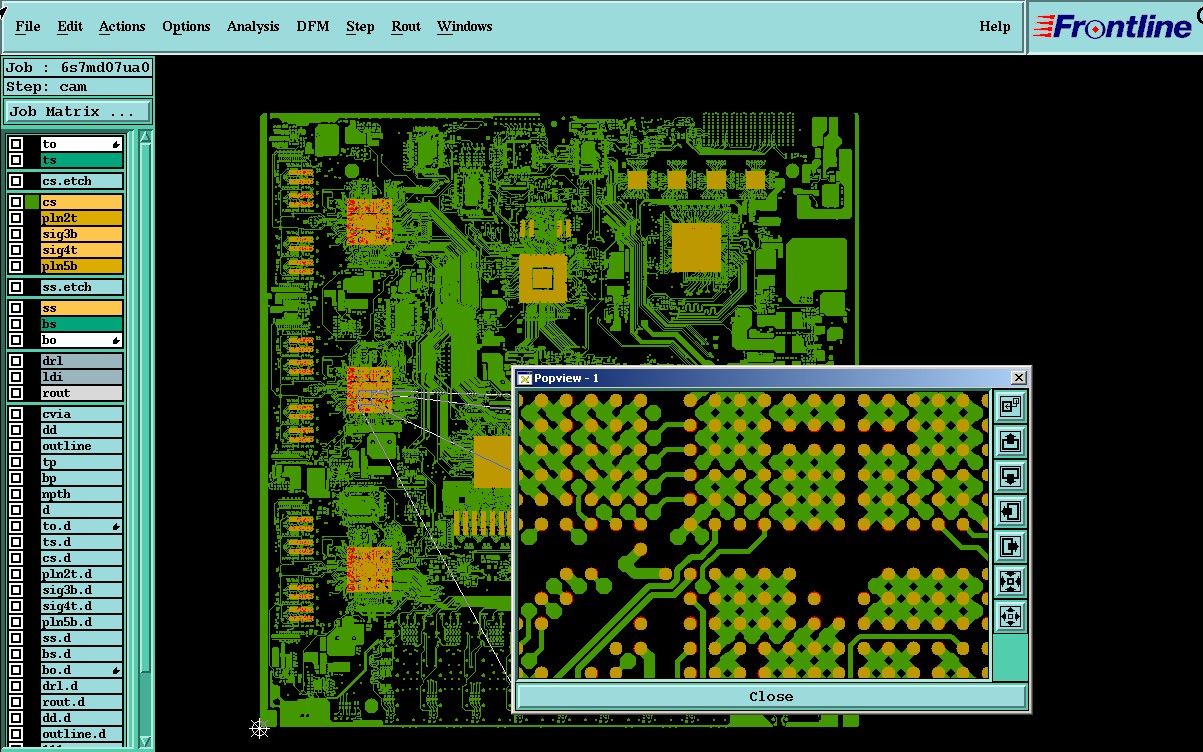Click the Popview title bar window icon
1203x752 pixels.
(x=524, y=377)
